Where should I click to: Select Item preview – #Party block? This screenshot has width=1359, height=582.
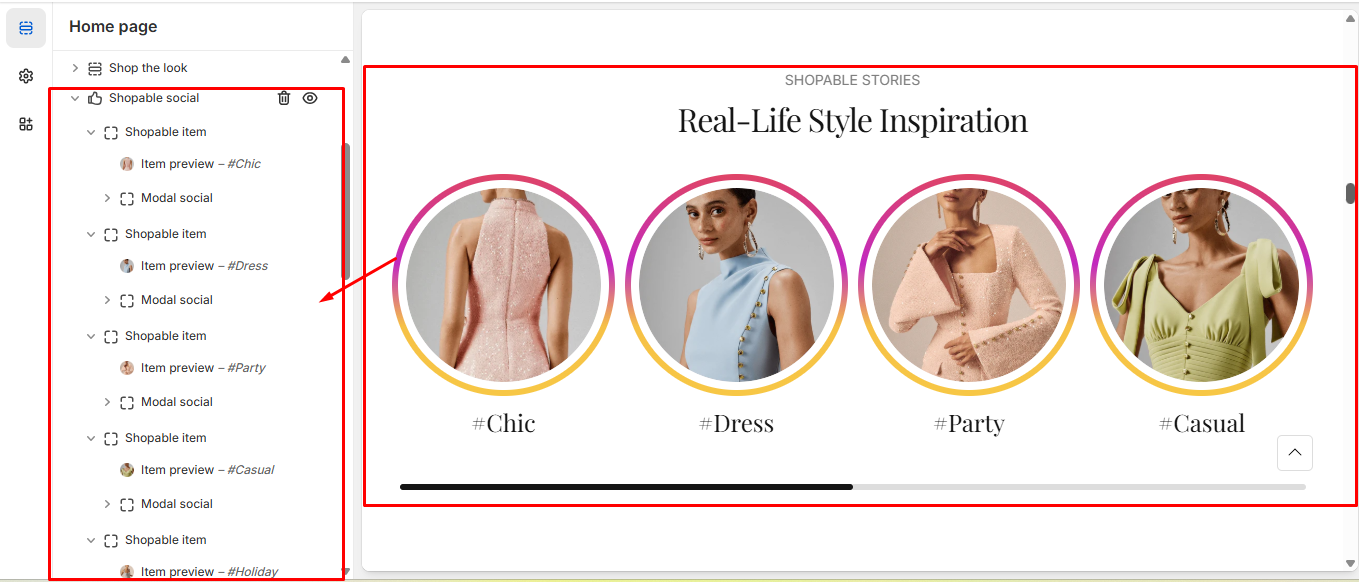tap(203, 368)
